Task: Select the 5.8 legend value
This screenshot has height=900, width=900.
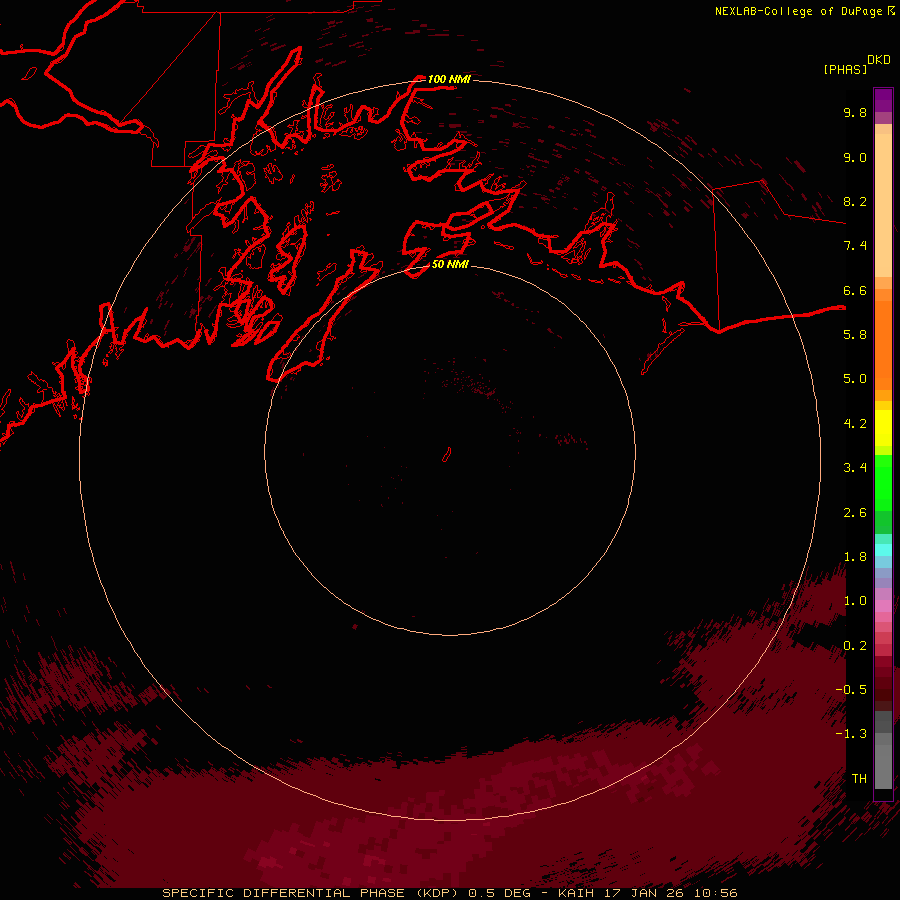Action: [855, 335]
